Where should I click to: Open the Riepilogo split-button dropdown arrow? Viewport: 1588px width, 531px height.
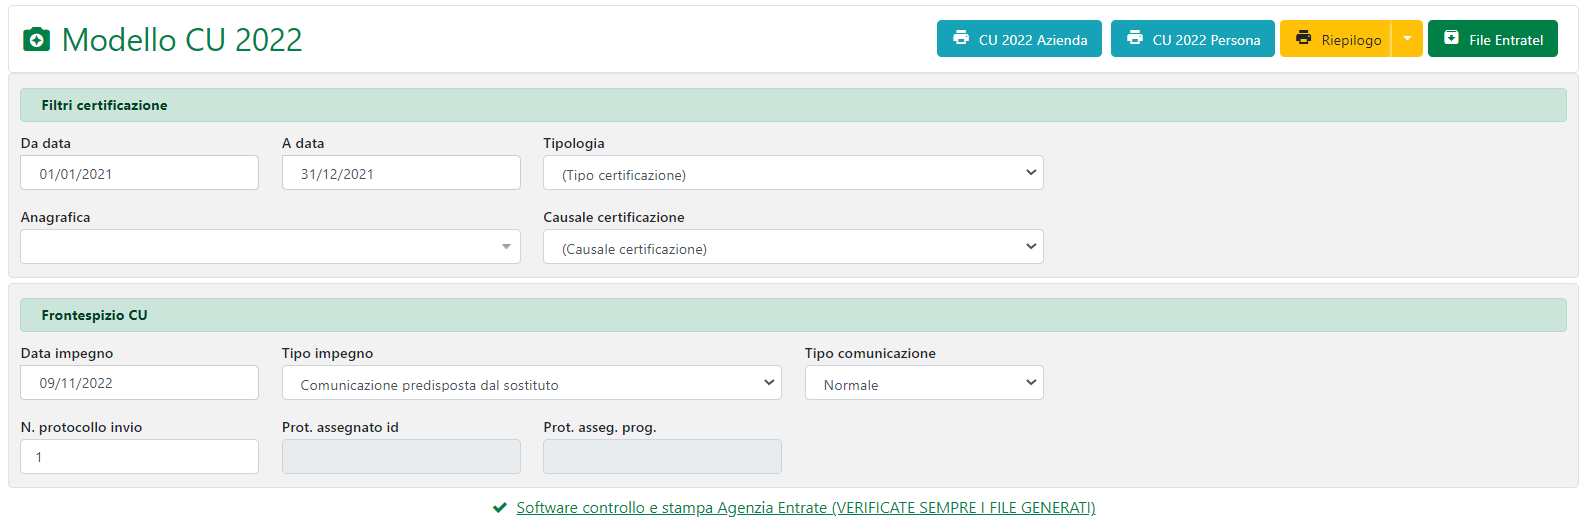1407,39
